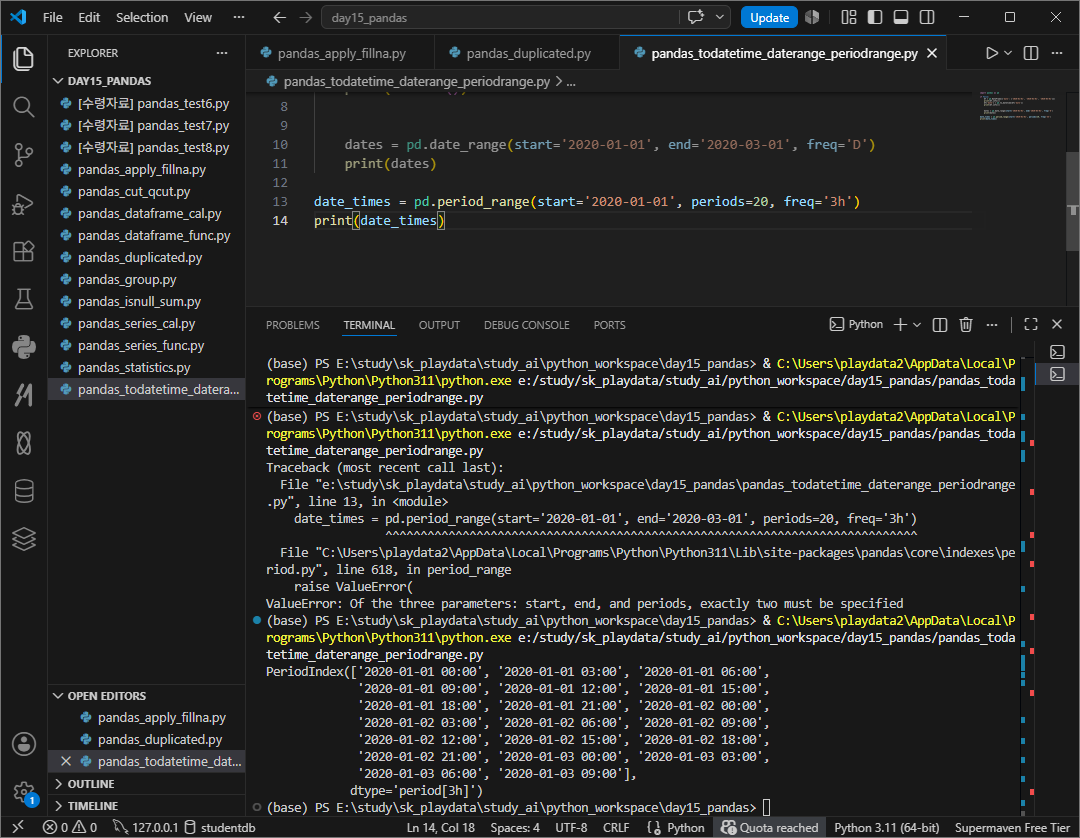Customize layout button in title bar
Image resolution: width=1080 pixels, height=838 pixels.
849,17
